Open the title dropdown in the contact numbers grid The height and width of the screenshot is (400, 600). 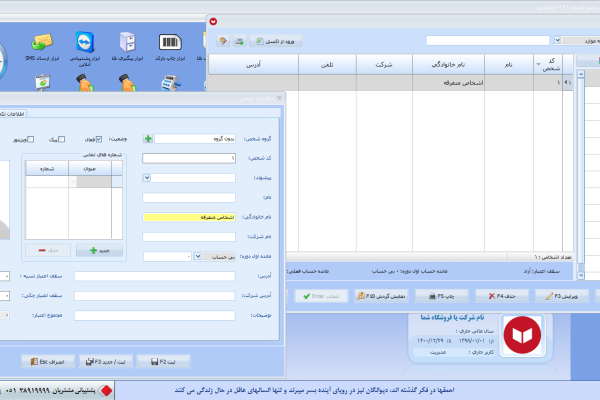tap(73, 182)
